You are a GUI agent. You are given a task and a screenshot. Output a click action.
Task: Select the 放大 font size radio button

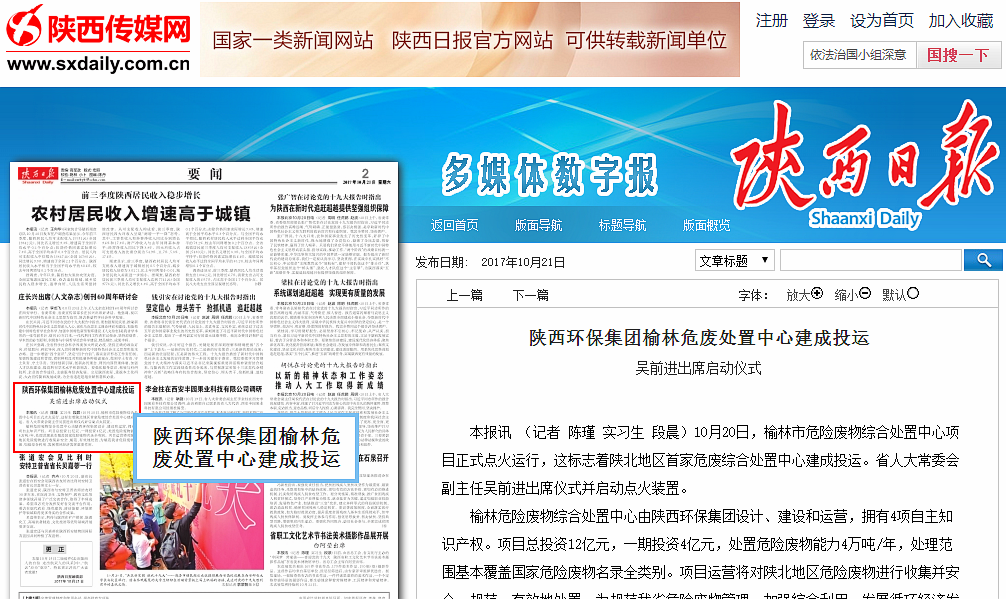click(x=817, y=294)
